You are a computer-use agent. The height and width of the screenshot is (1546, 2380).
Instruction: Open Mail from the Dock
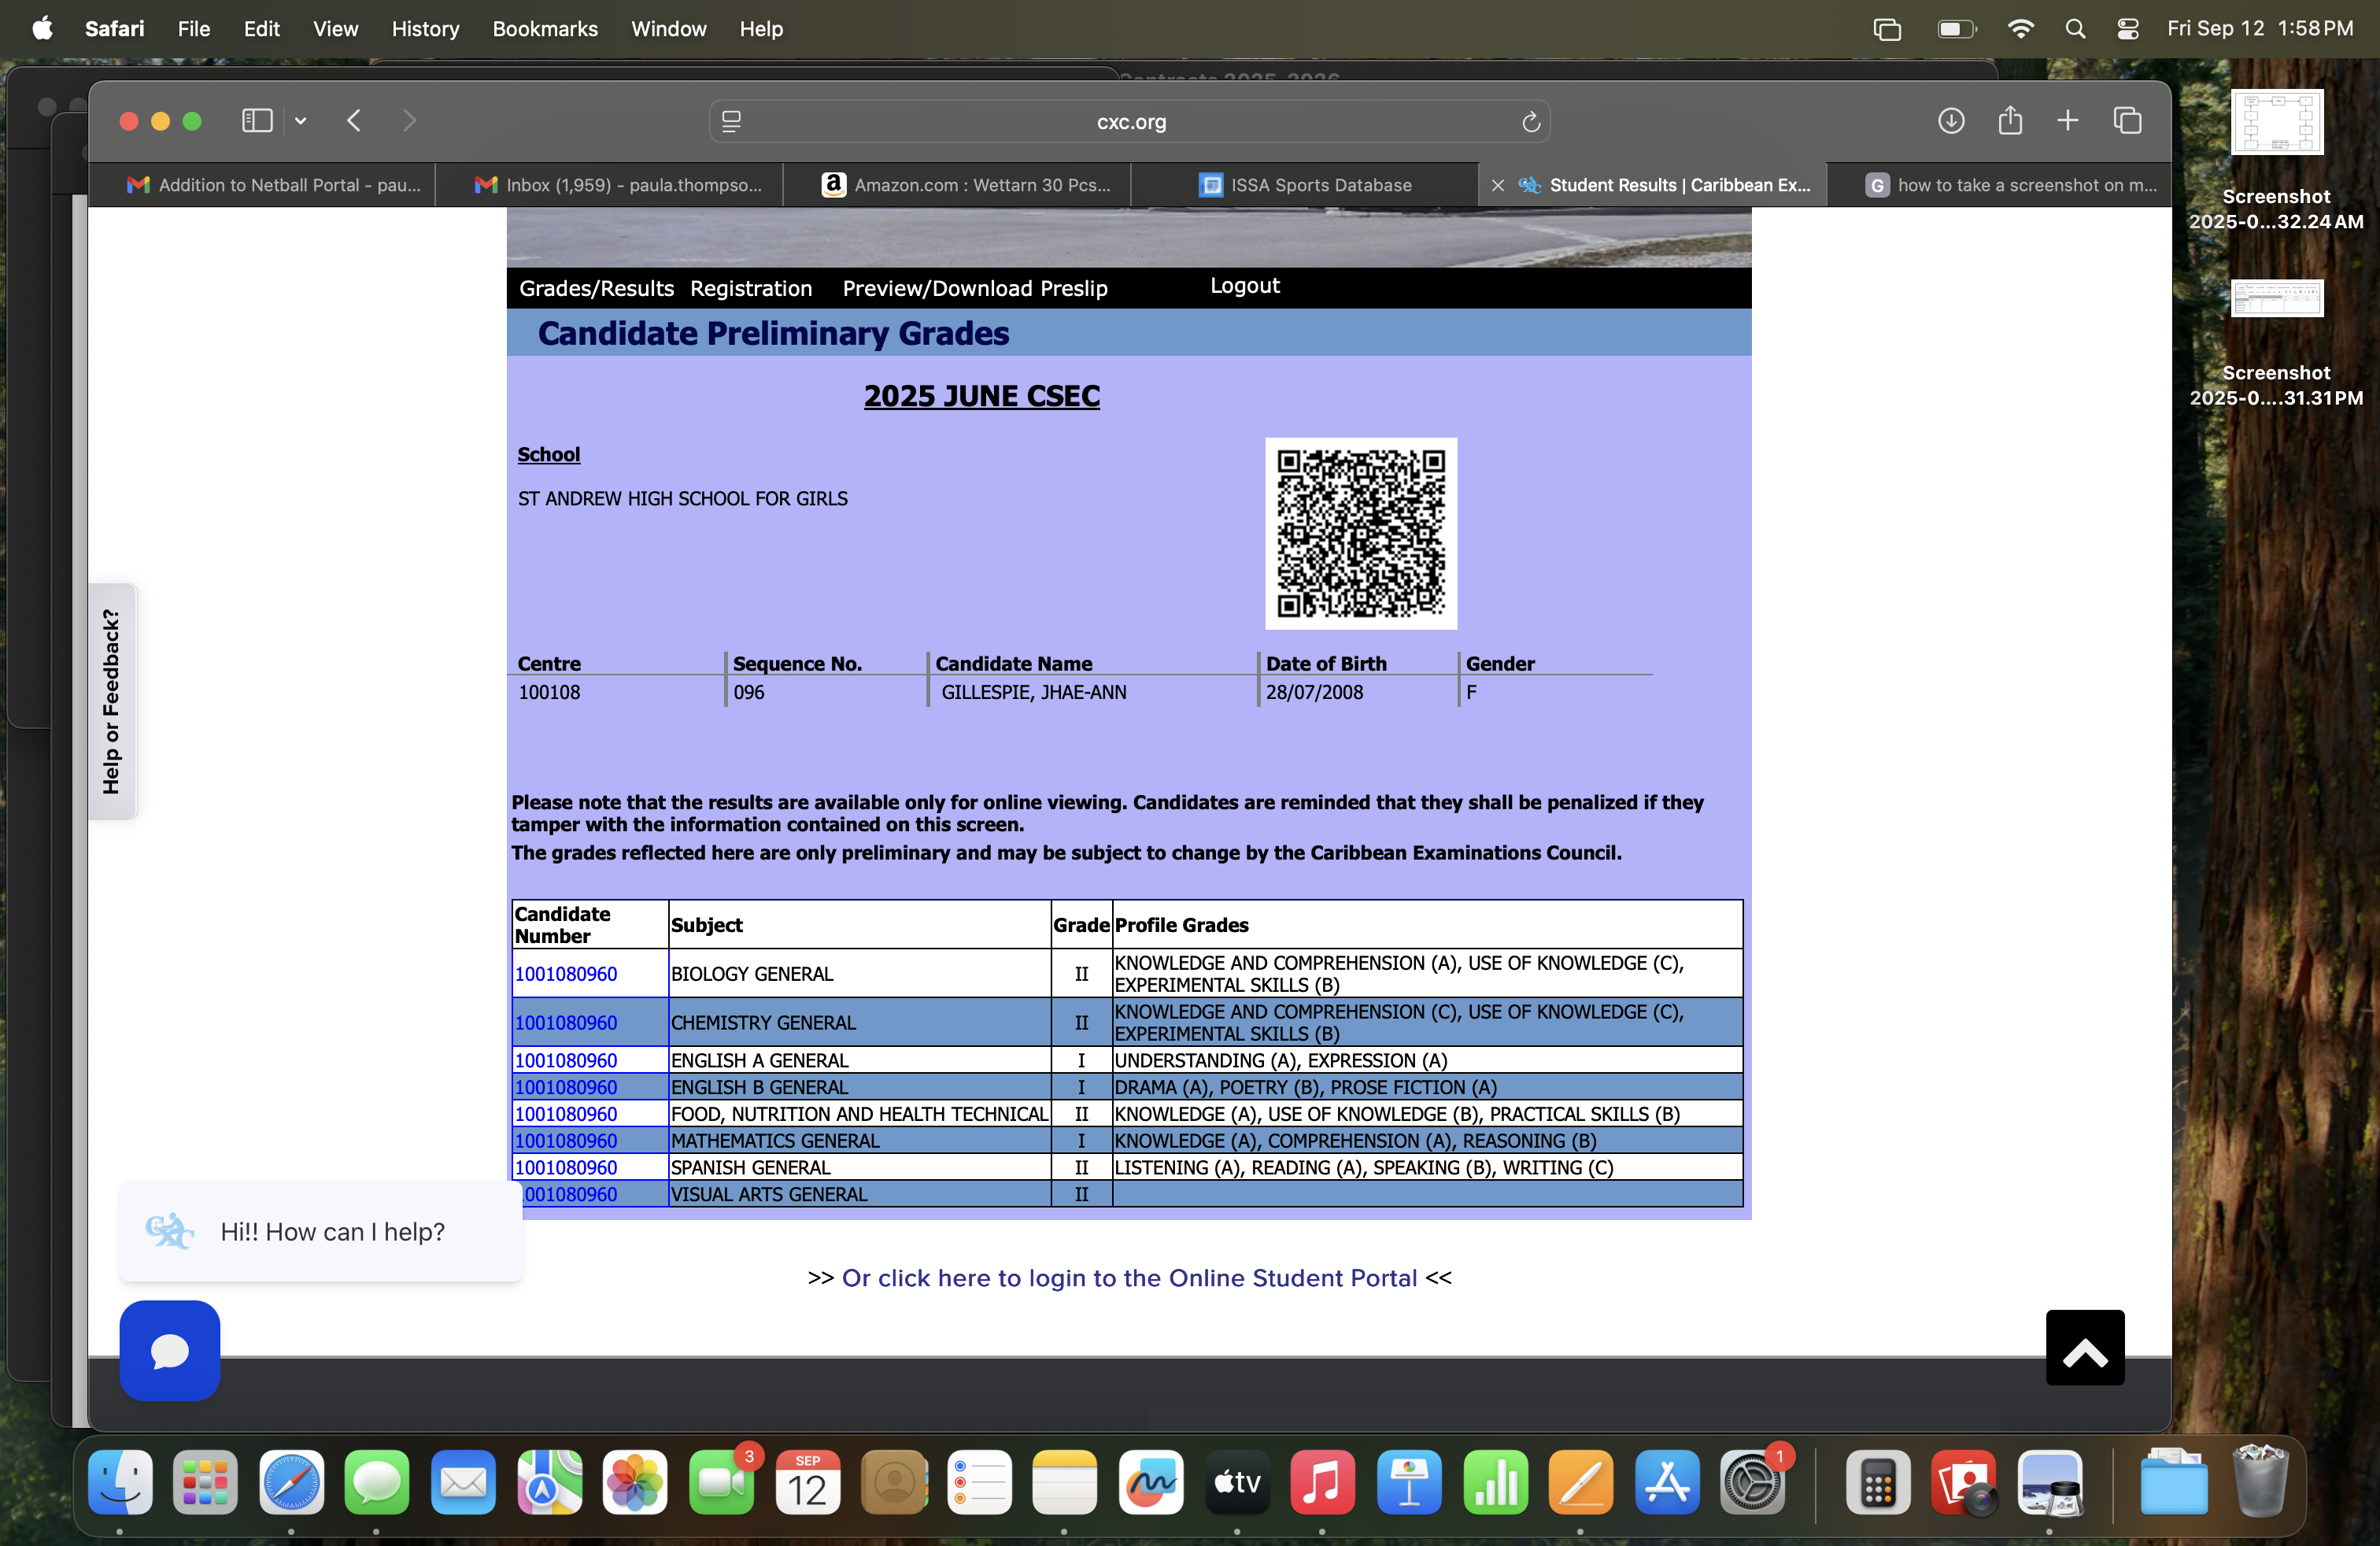point(463,1482)
